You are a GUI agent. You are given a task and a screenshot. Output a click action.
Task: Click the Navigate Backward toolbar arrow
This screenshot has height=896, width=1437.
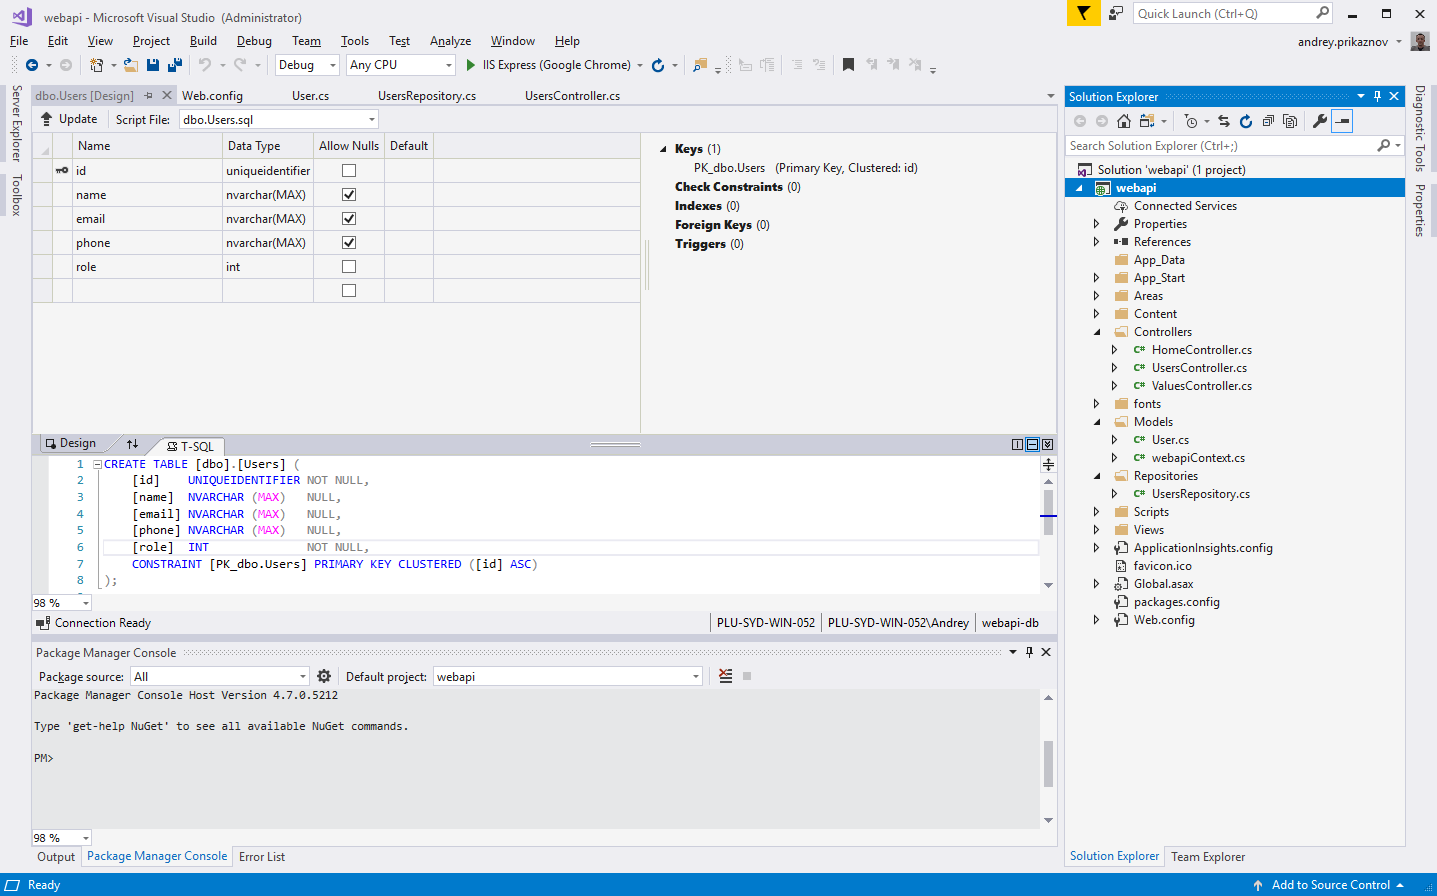pos(32,65)
